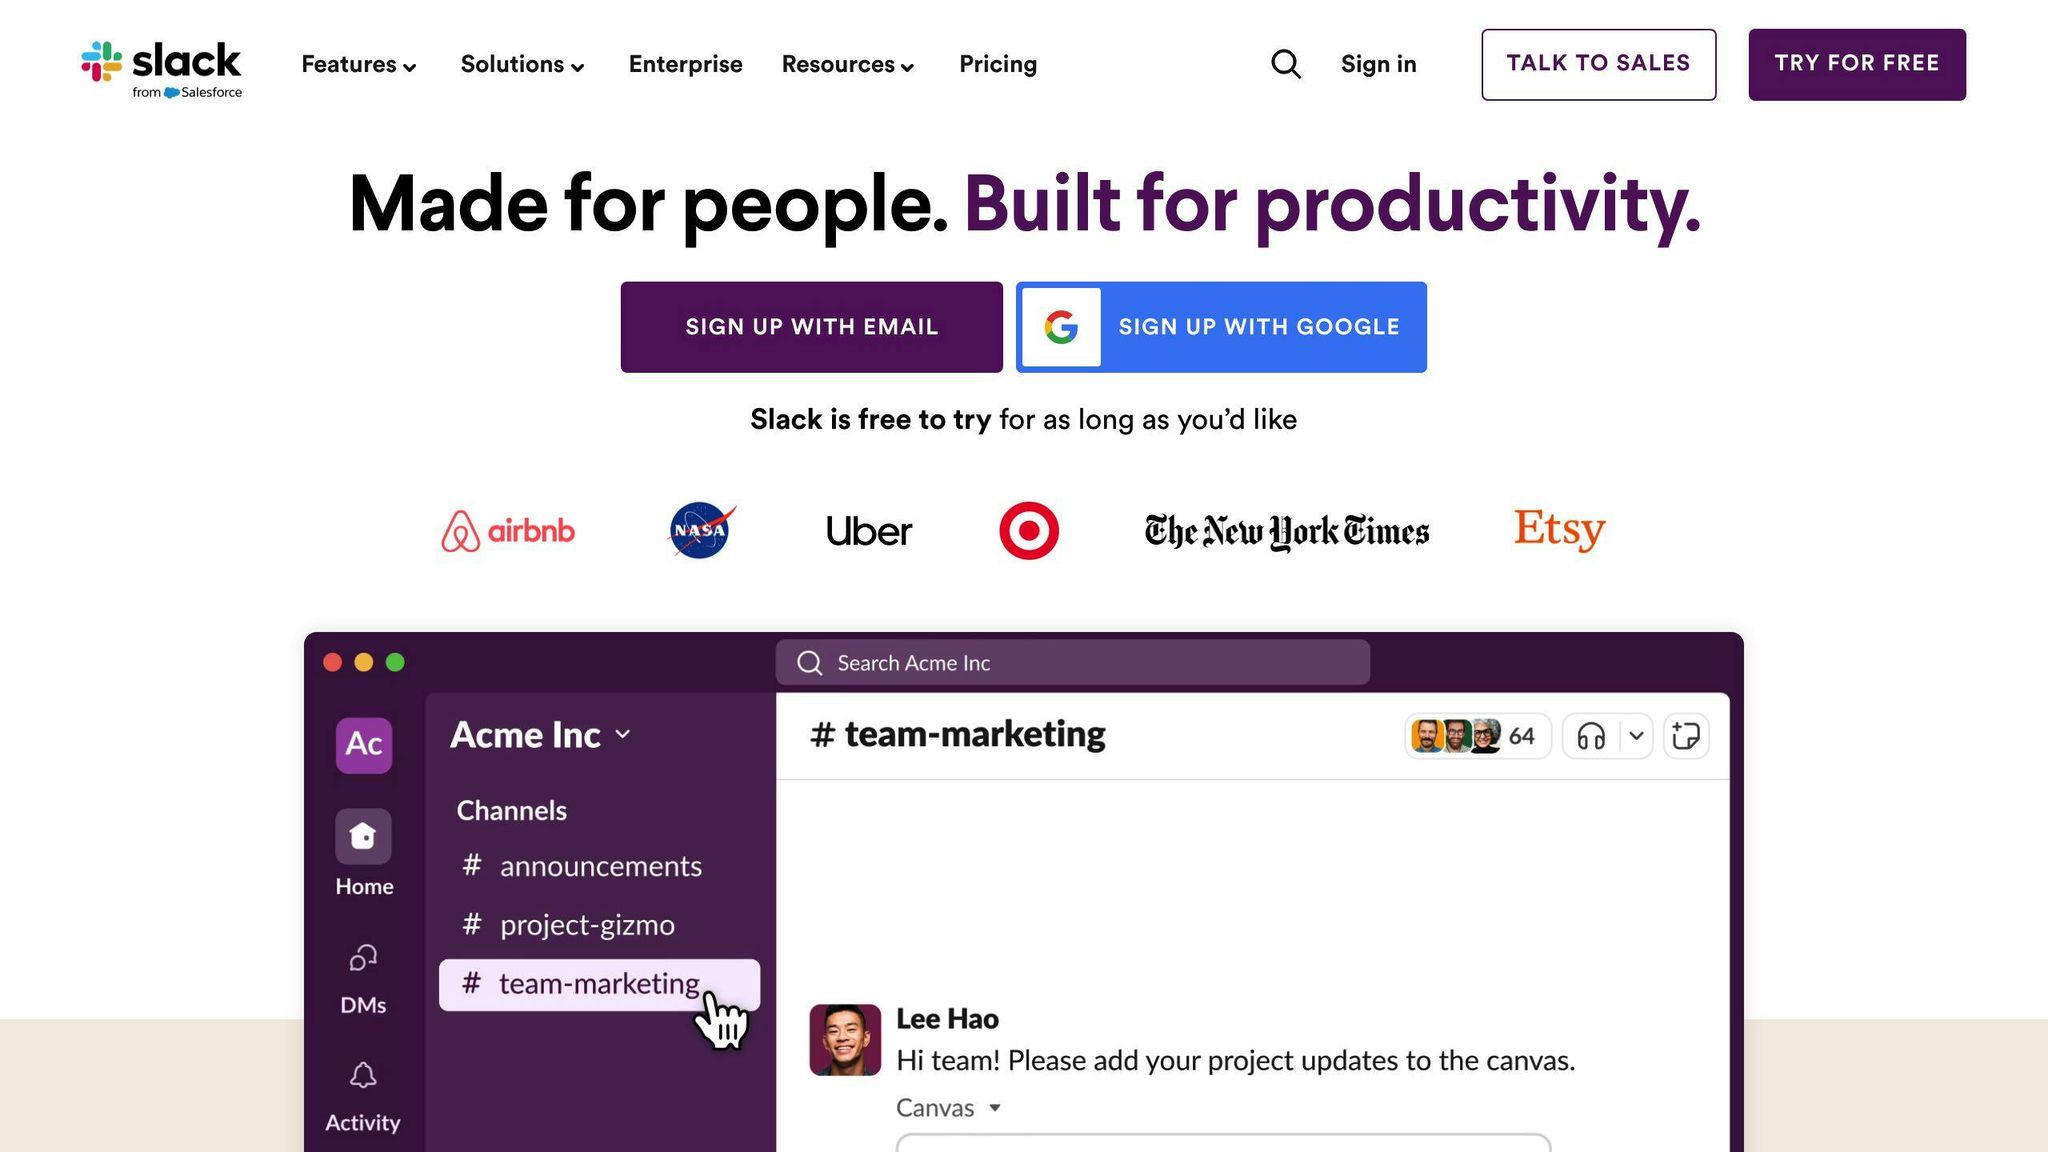The height and width of the screenshot is (1152, 2048).
Task: Open a canvas with the new canvas icon
Action: [x=1686, y=735]
